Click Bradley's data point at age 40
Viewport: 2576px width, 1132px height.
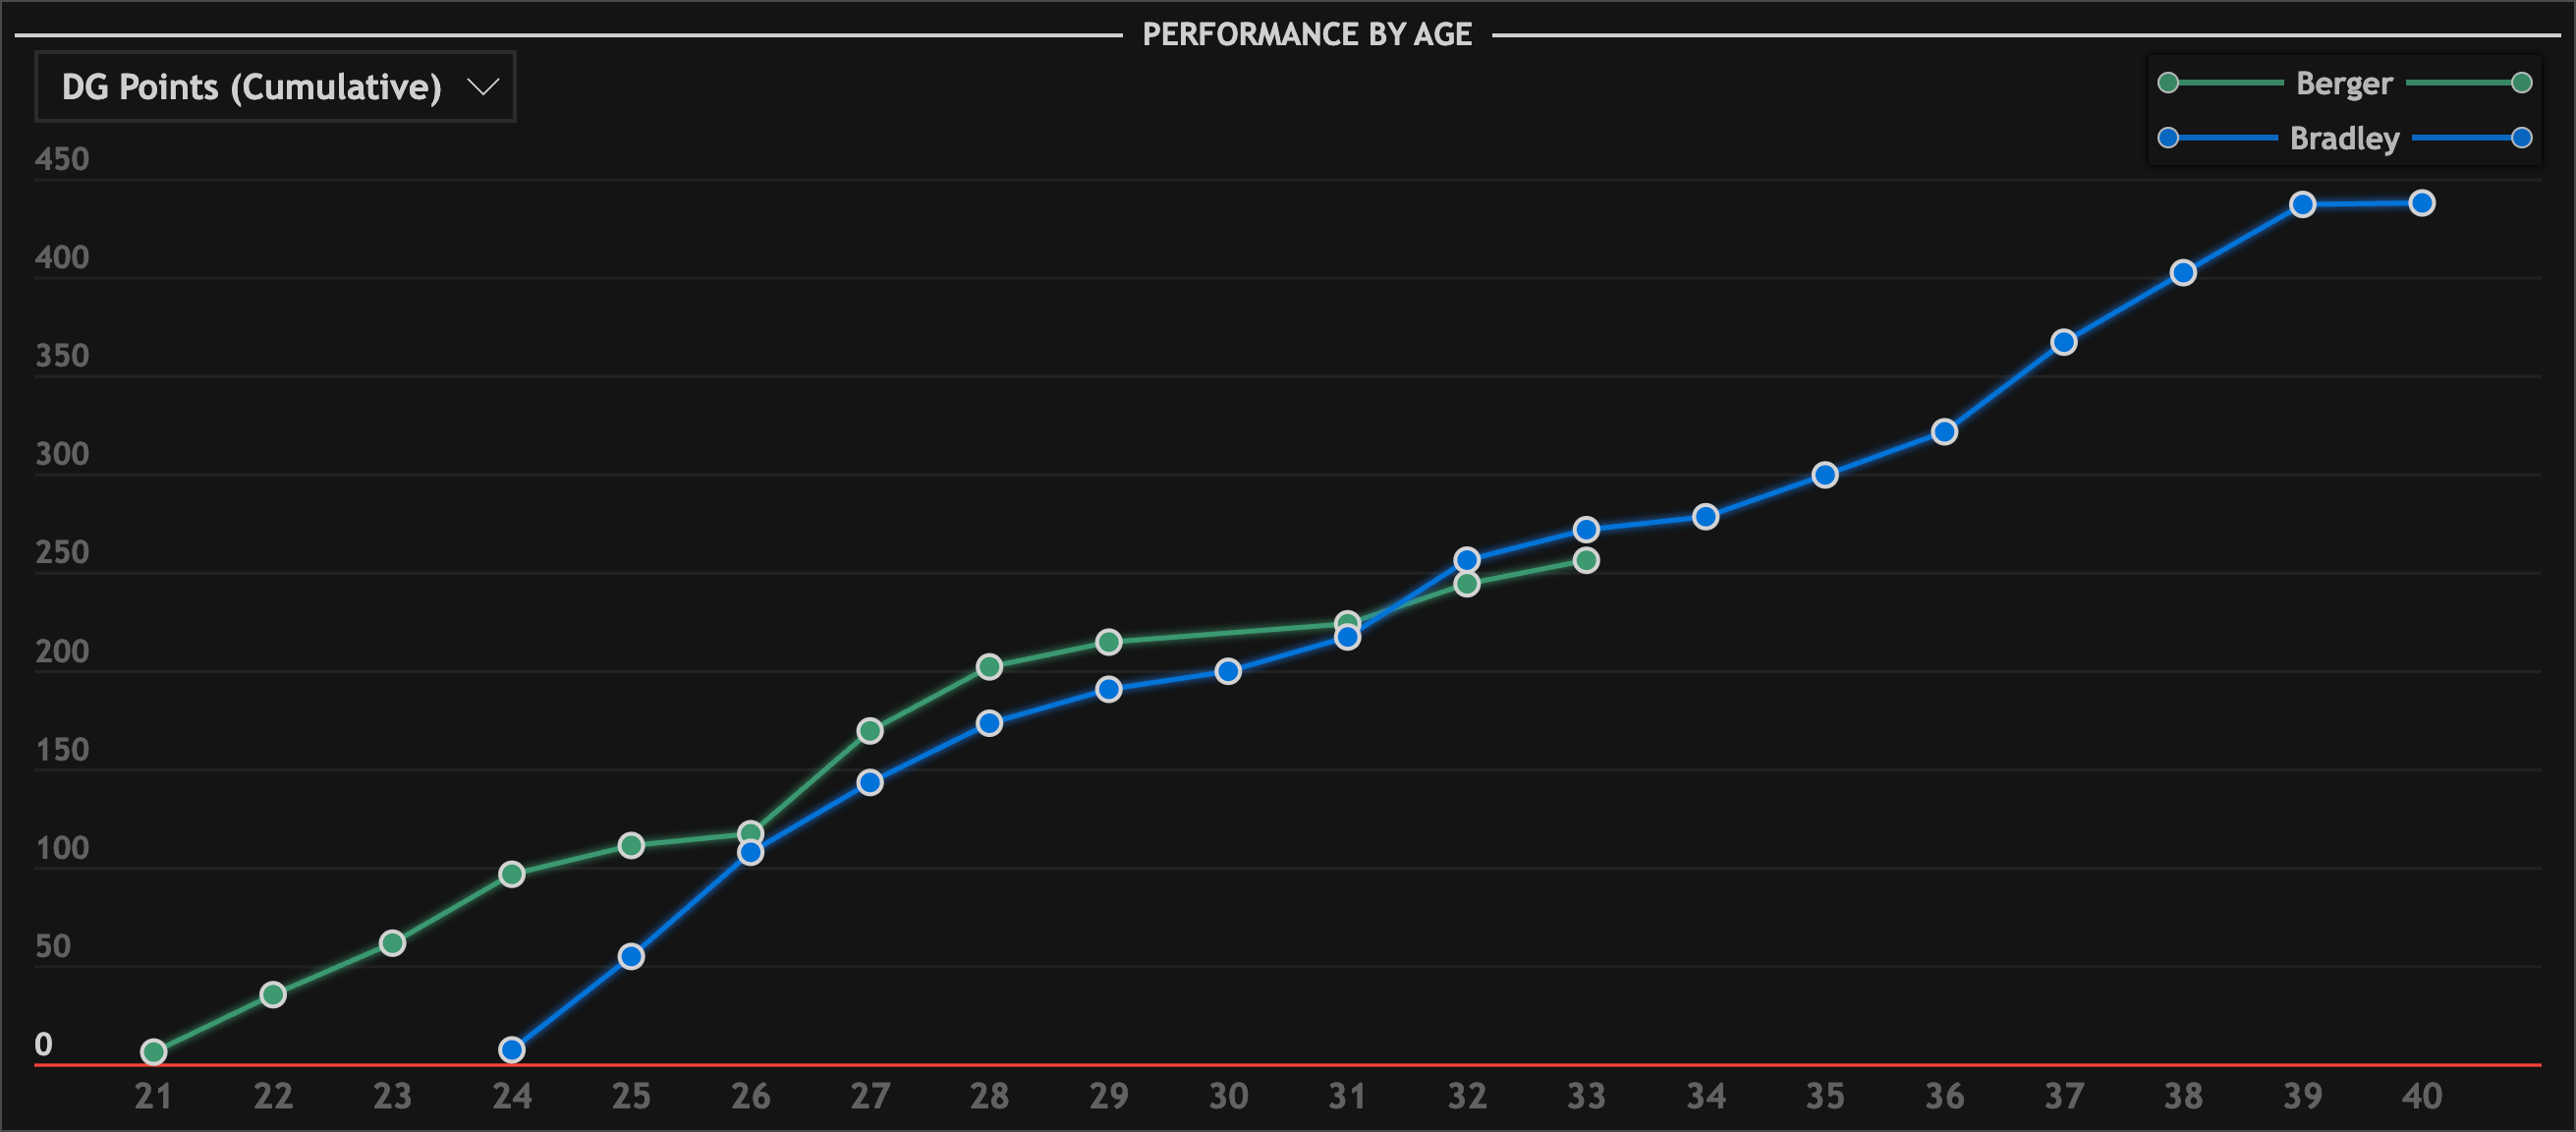point(2421,203)
